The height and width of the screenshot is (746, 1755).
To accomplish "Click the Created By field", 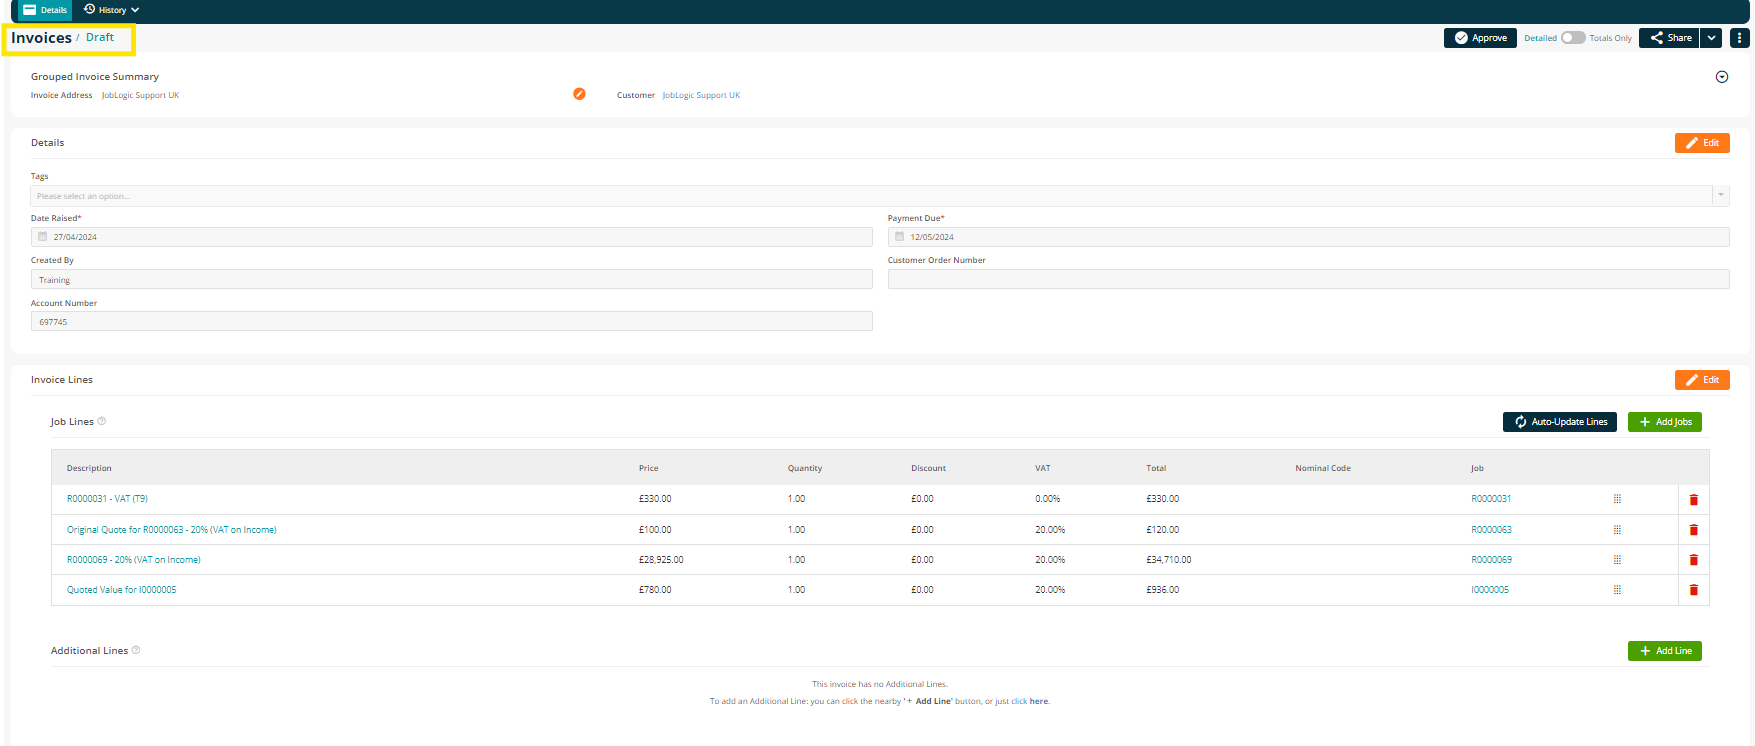I will point(452,279).
